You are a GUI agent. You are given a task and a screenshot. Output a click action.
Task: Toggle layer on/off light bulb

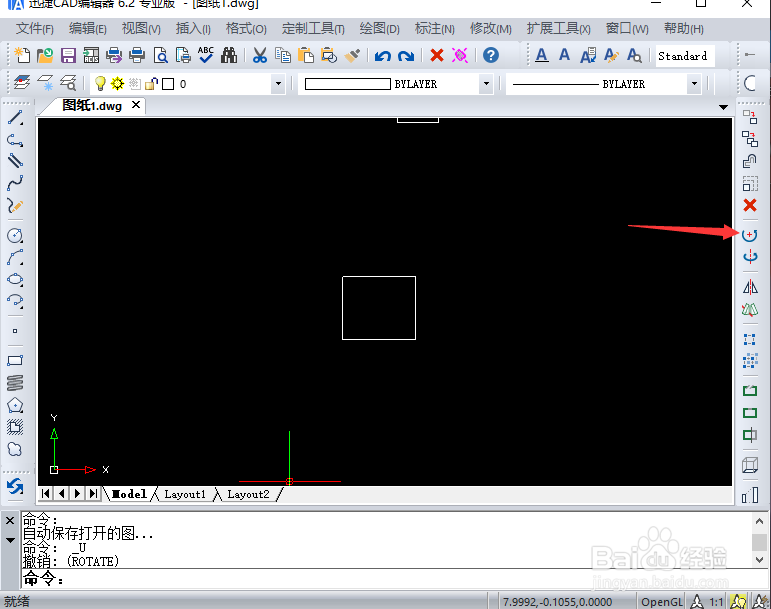coord(100,84)
